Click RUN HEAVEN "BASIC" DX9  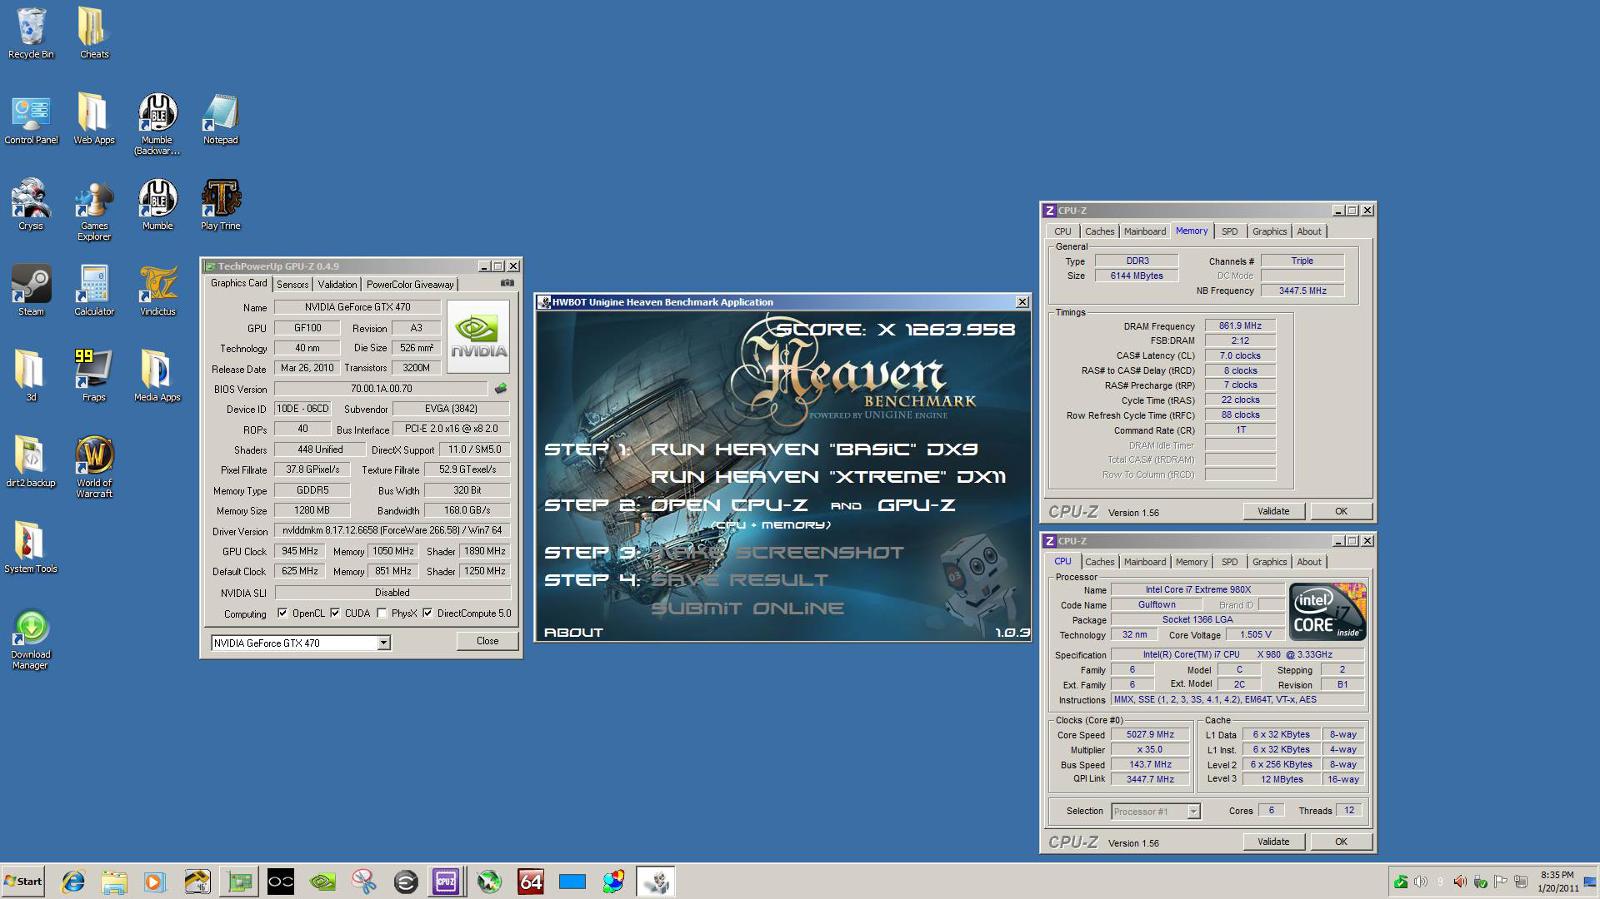tap(814, 449)
